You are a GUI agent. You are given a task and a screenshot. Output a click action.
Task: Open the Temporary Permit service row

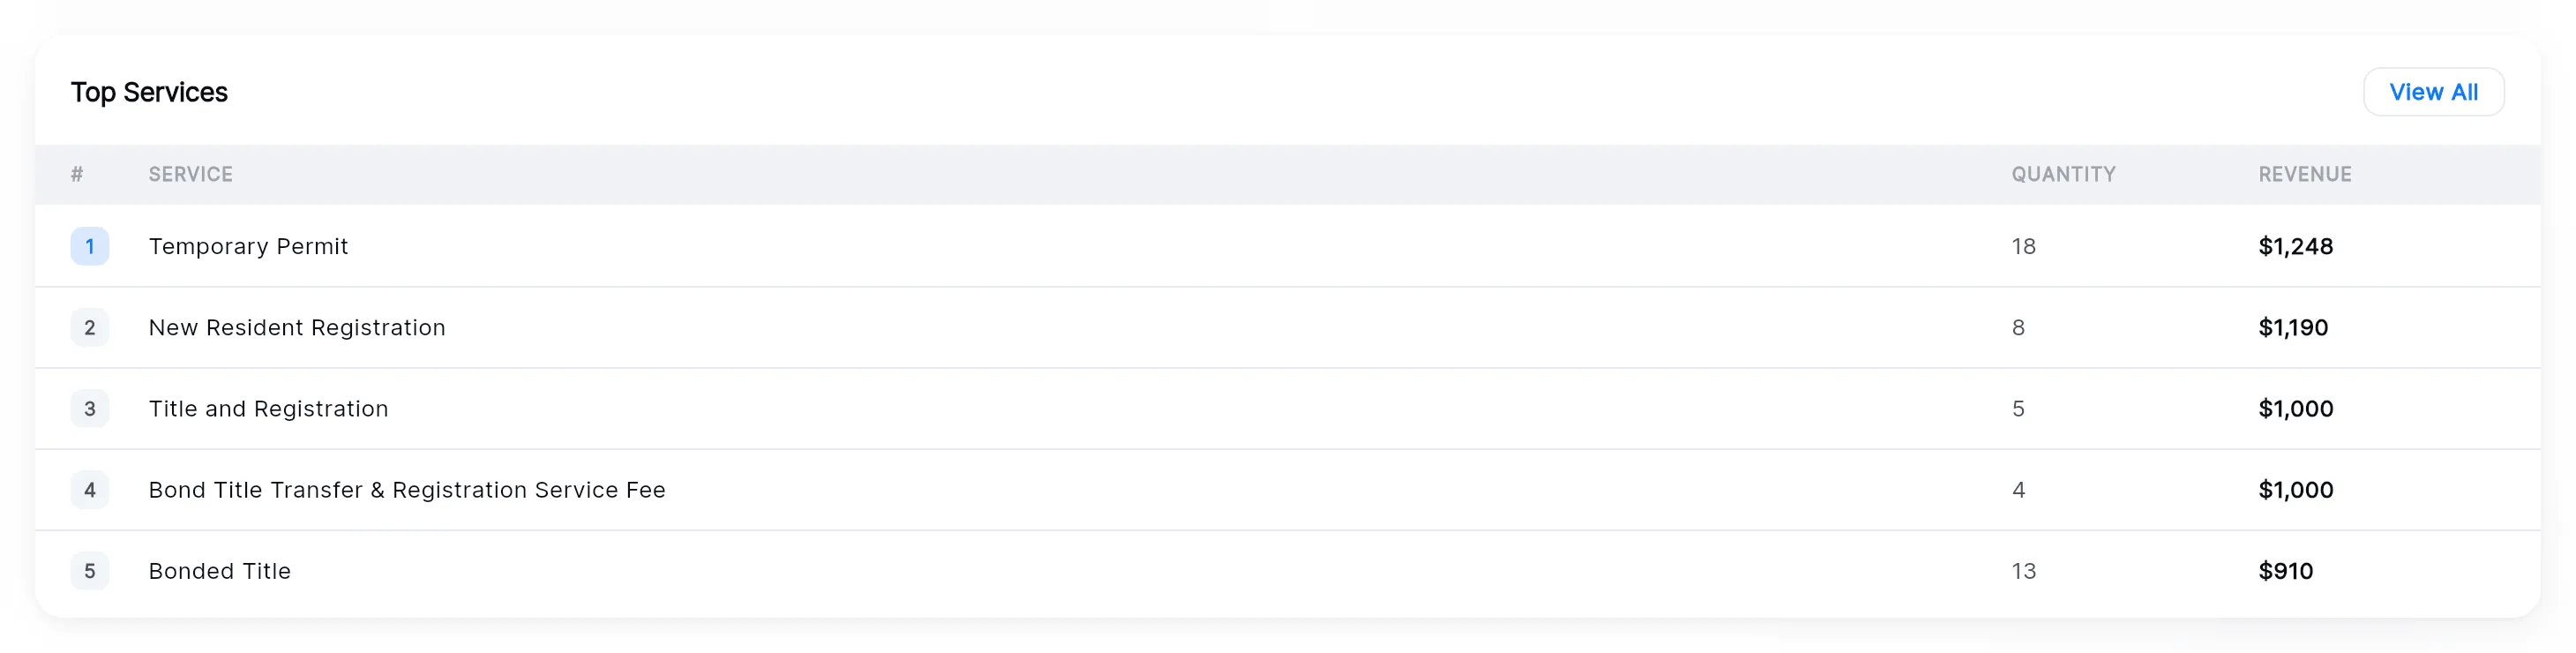pyautogui.click(x=1288, y=246)
